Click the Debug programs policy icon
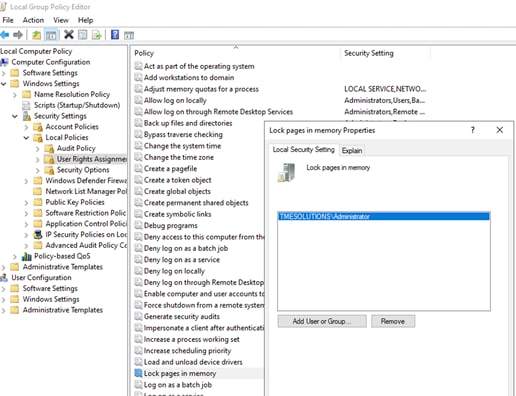The width and height of the screenshot is (516, 396). point(138,226)
